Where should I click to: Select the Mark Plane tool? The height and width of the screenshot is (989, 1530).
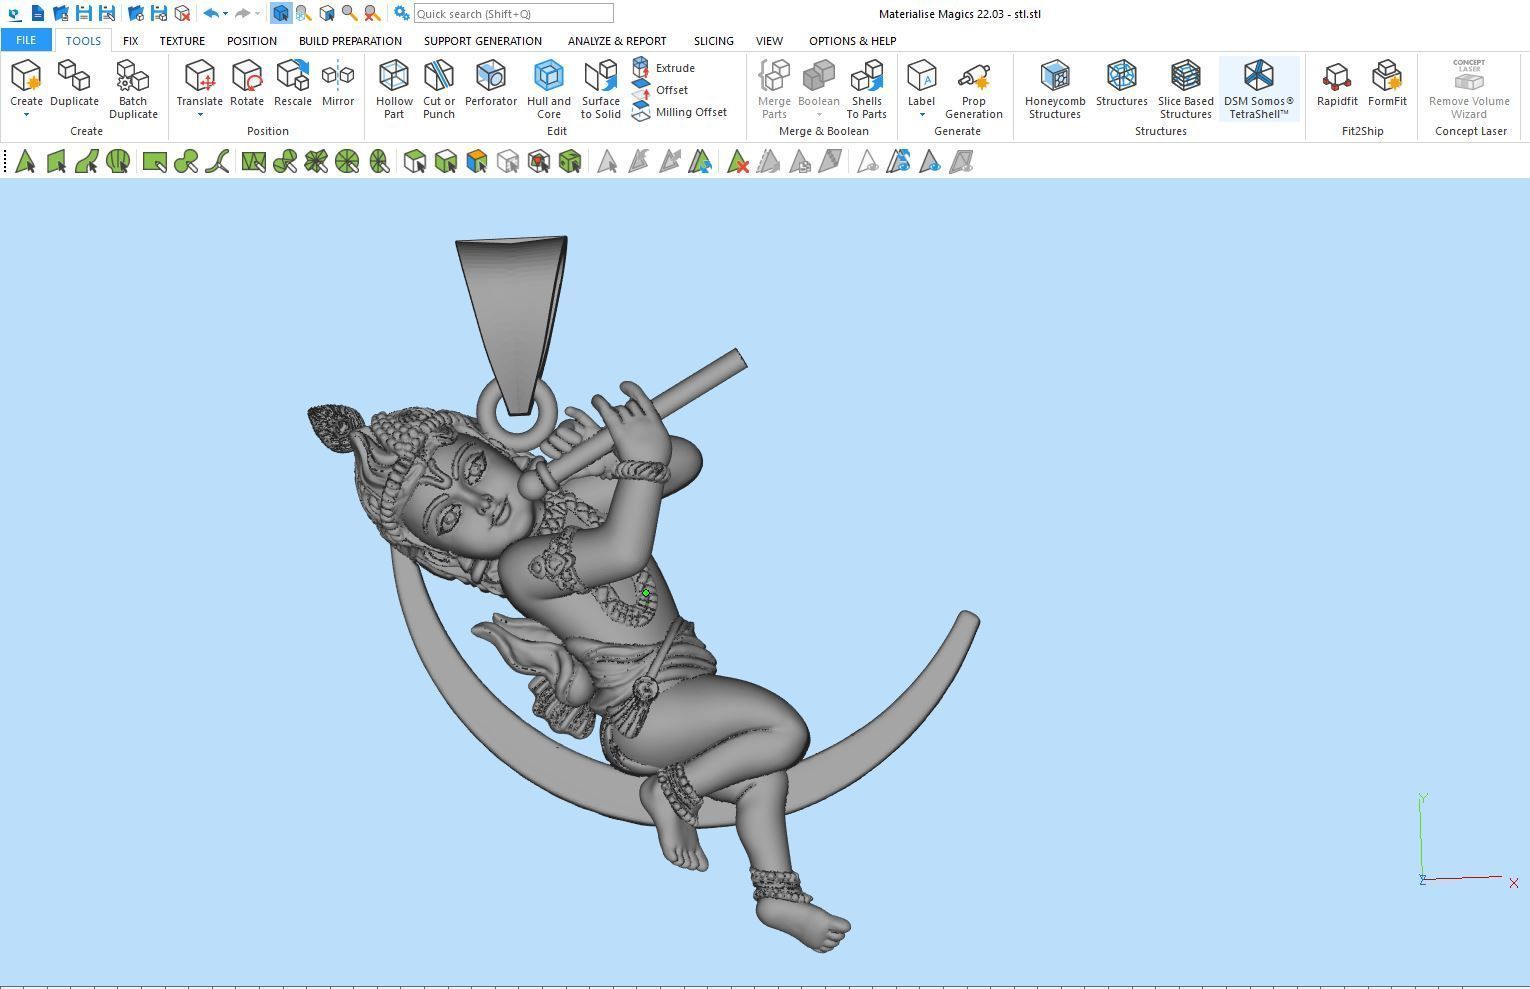pyautogui.click(x=56, y=162)
